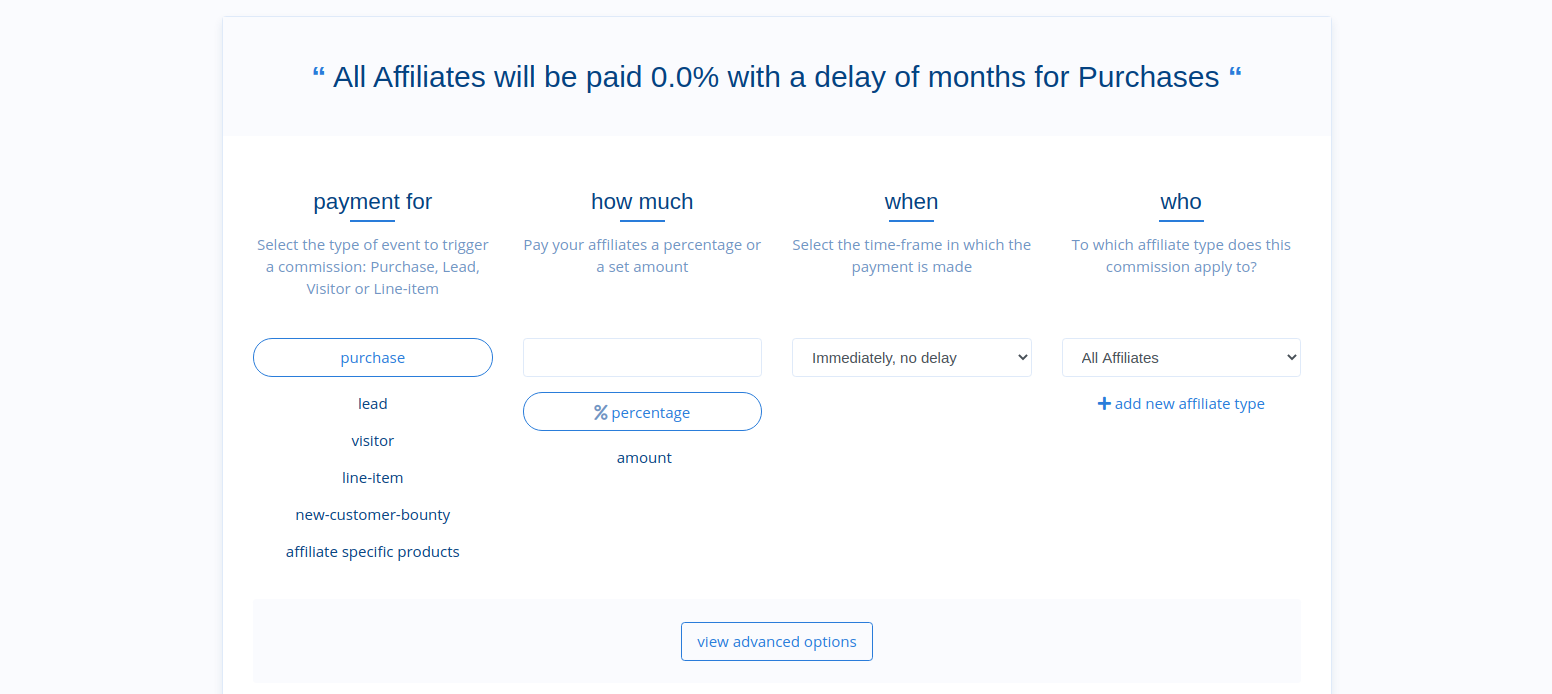Select affiliate specific products option
The width and height of the screenshot is (1552, 694).
[373, 552]
